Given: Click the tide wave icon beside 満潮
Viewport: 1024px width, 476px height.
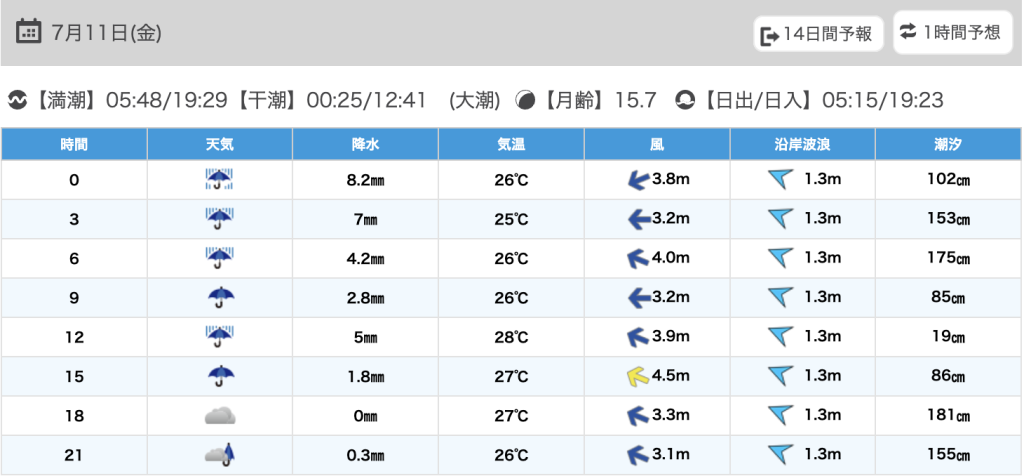Looking at the screenshot, I should [17, 100].
